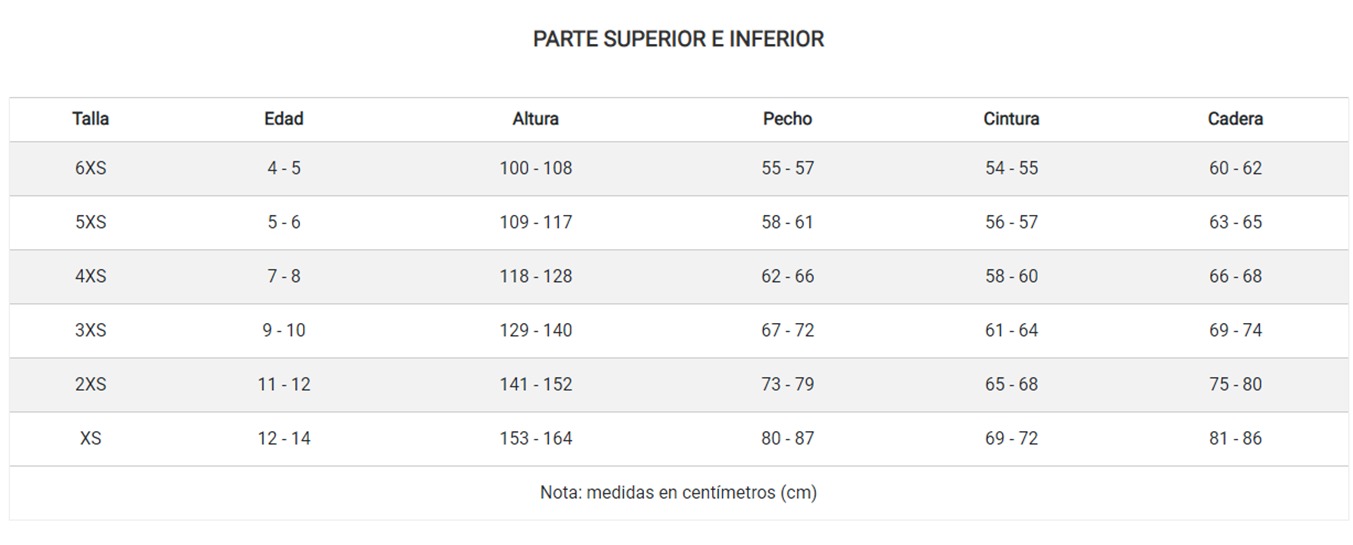Click the Altura column header
The width and height of the screenshot is (1353, 545).
tap(536, 119)
